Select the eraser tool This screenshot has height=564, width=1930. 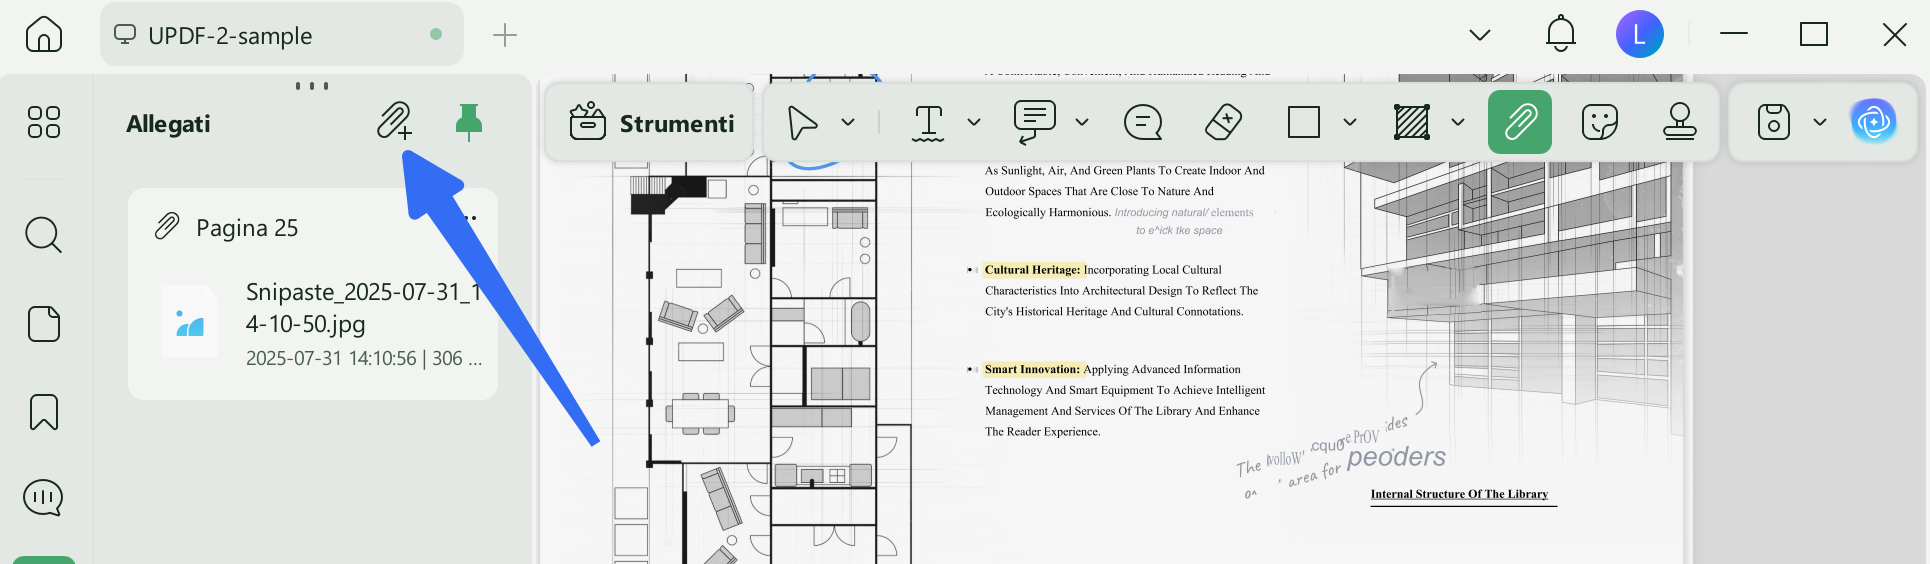[1223, 122]
